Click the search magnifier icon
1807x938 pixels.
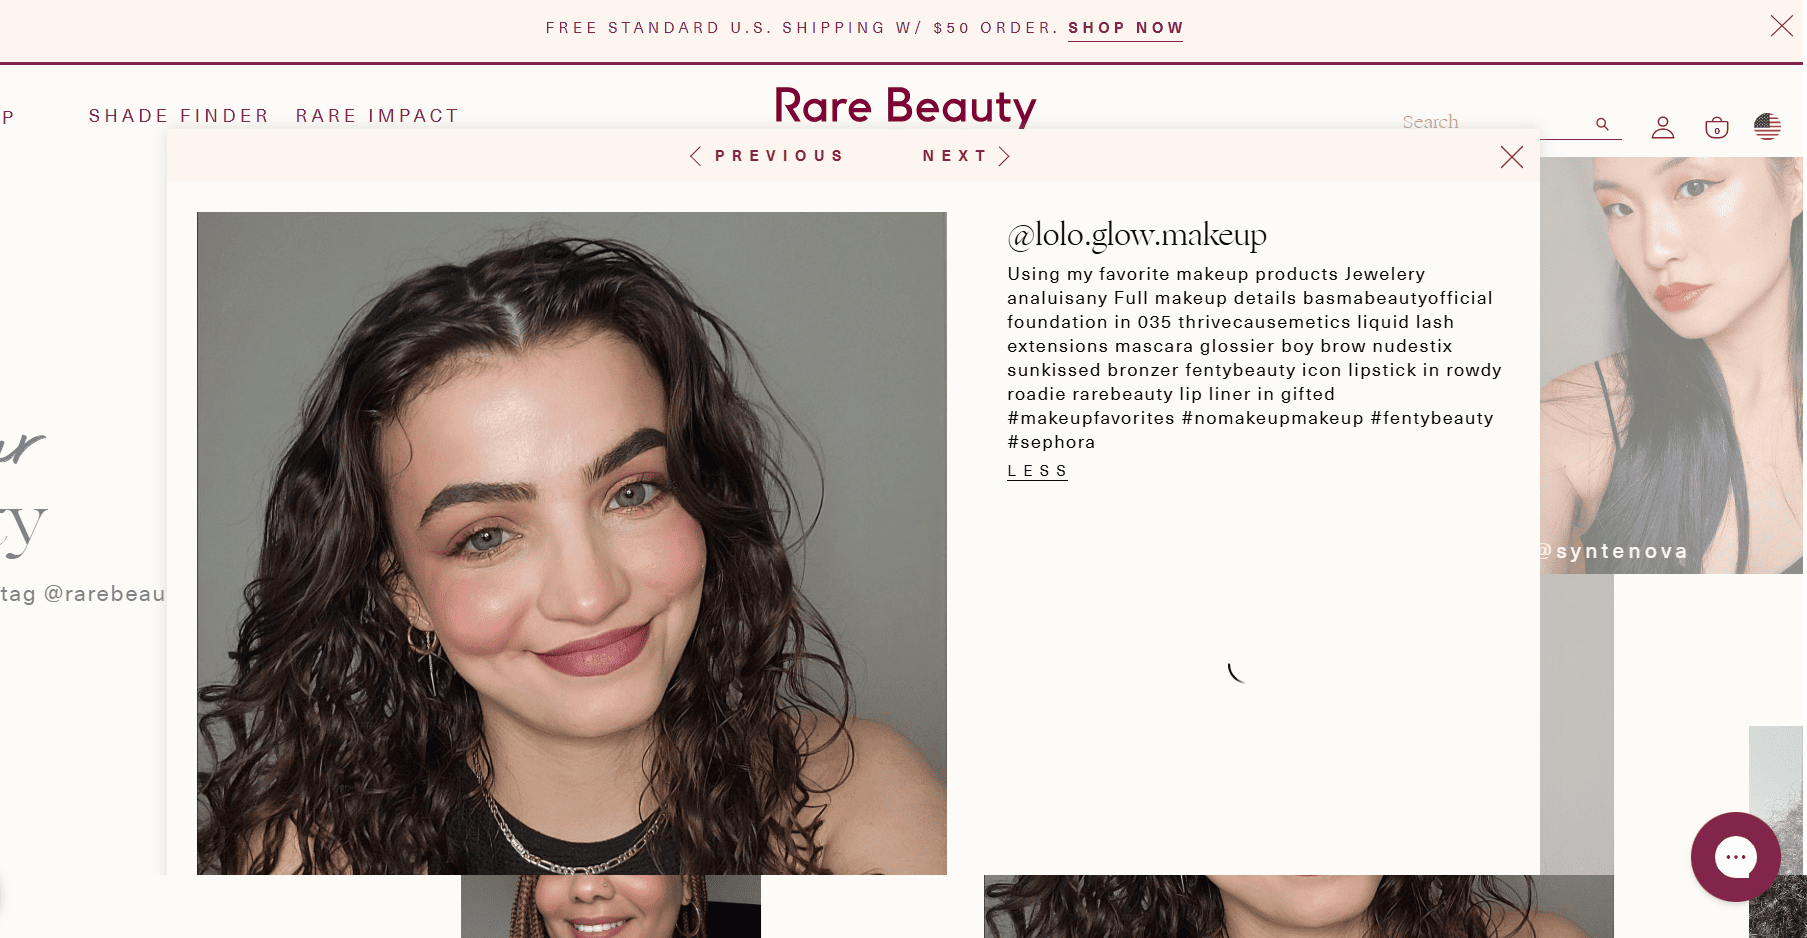1602,124
